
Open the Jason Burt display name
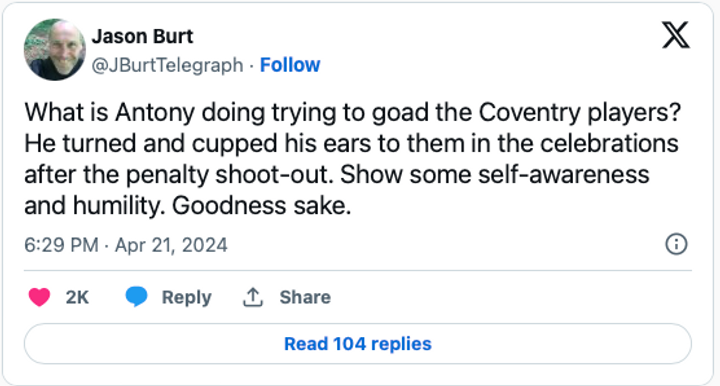142,36
